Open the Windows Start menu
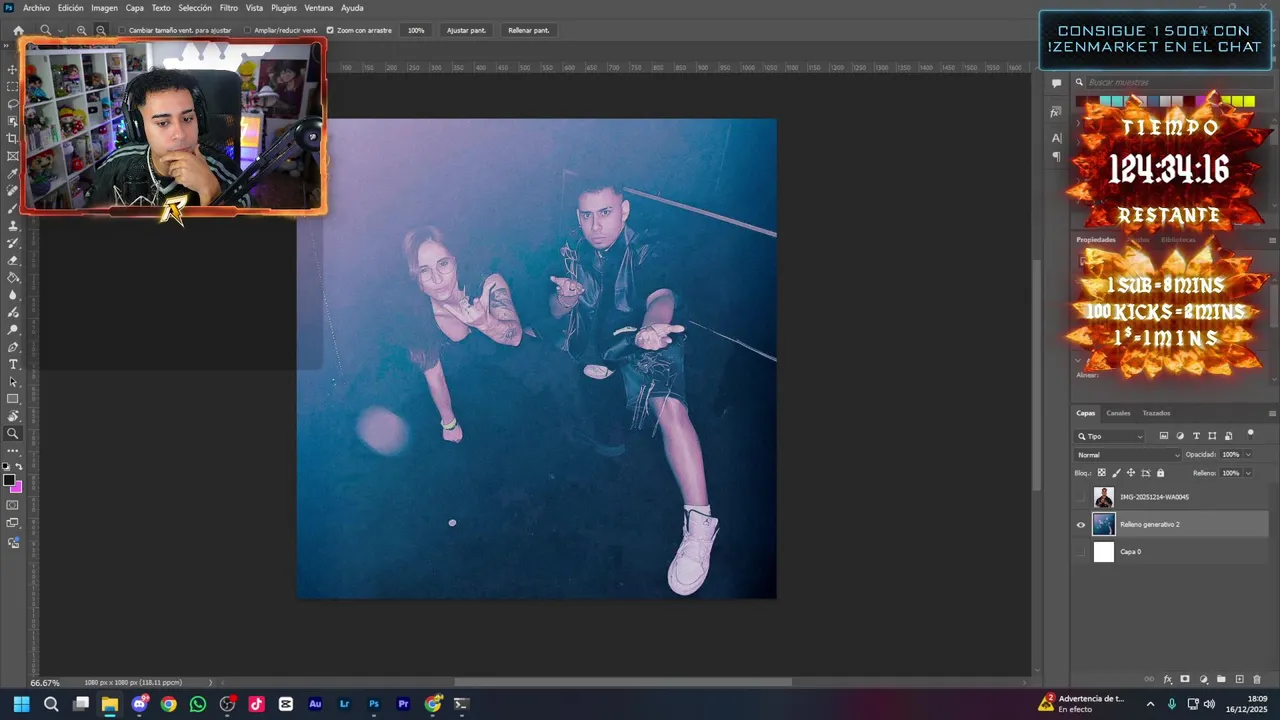1280x720 pixels. (x=21, y=704)
